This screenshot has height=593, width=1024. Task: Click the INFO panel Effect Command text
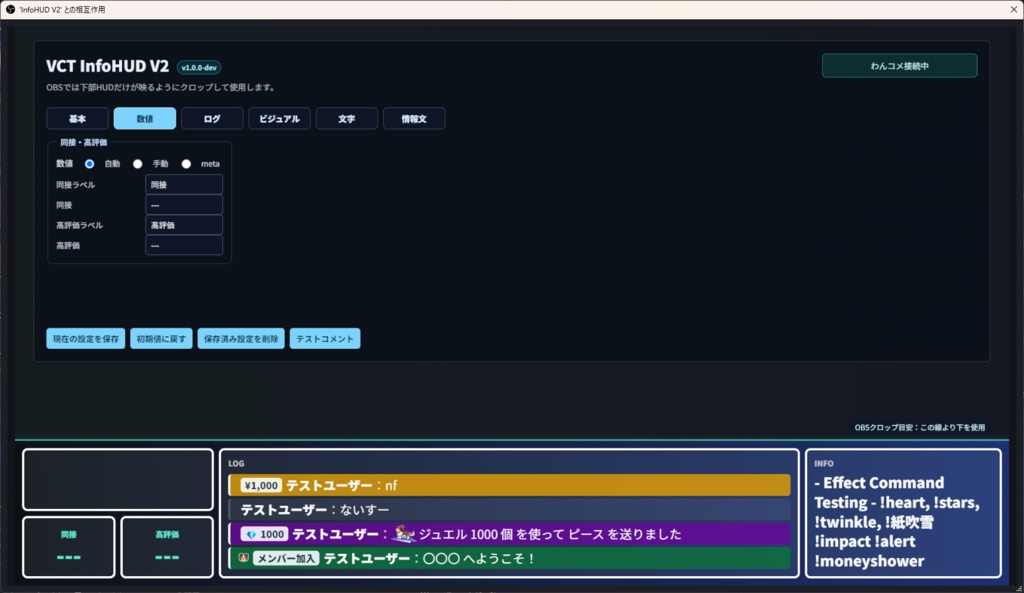tap(897, 522)
